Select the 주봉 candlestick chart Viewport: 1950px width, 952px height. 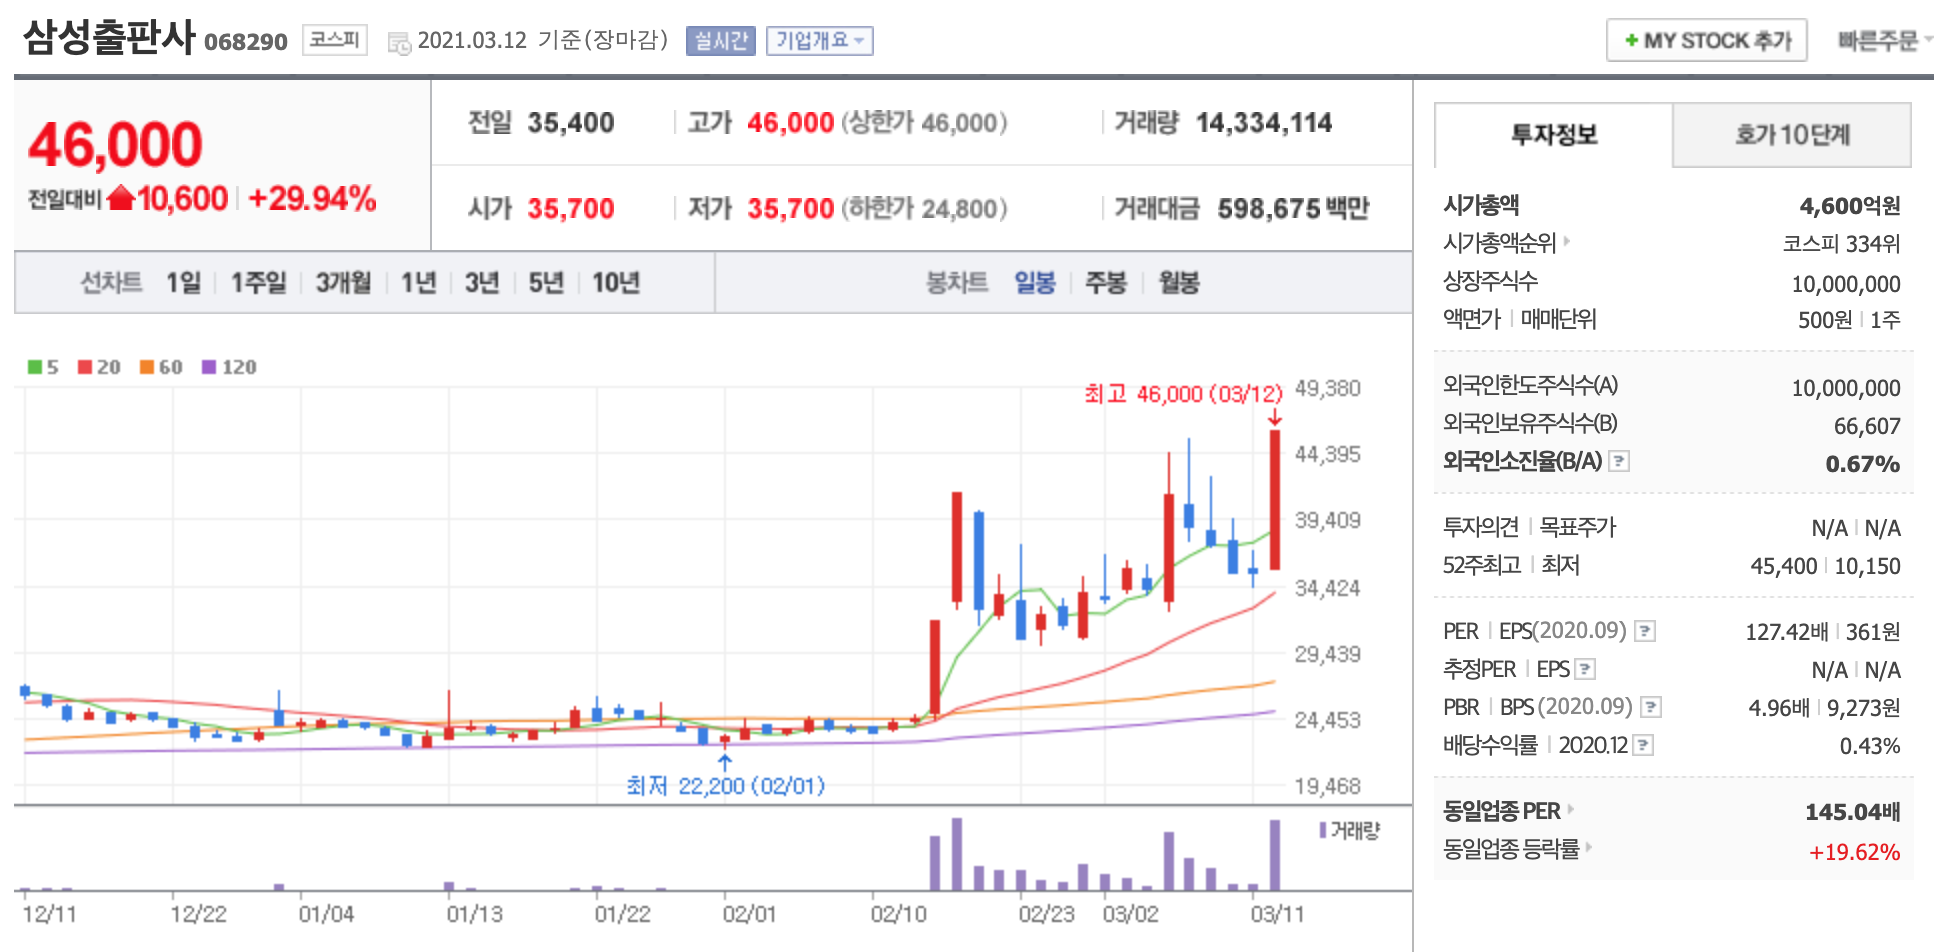point(1106,283)
